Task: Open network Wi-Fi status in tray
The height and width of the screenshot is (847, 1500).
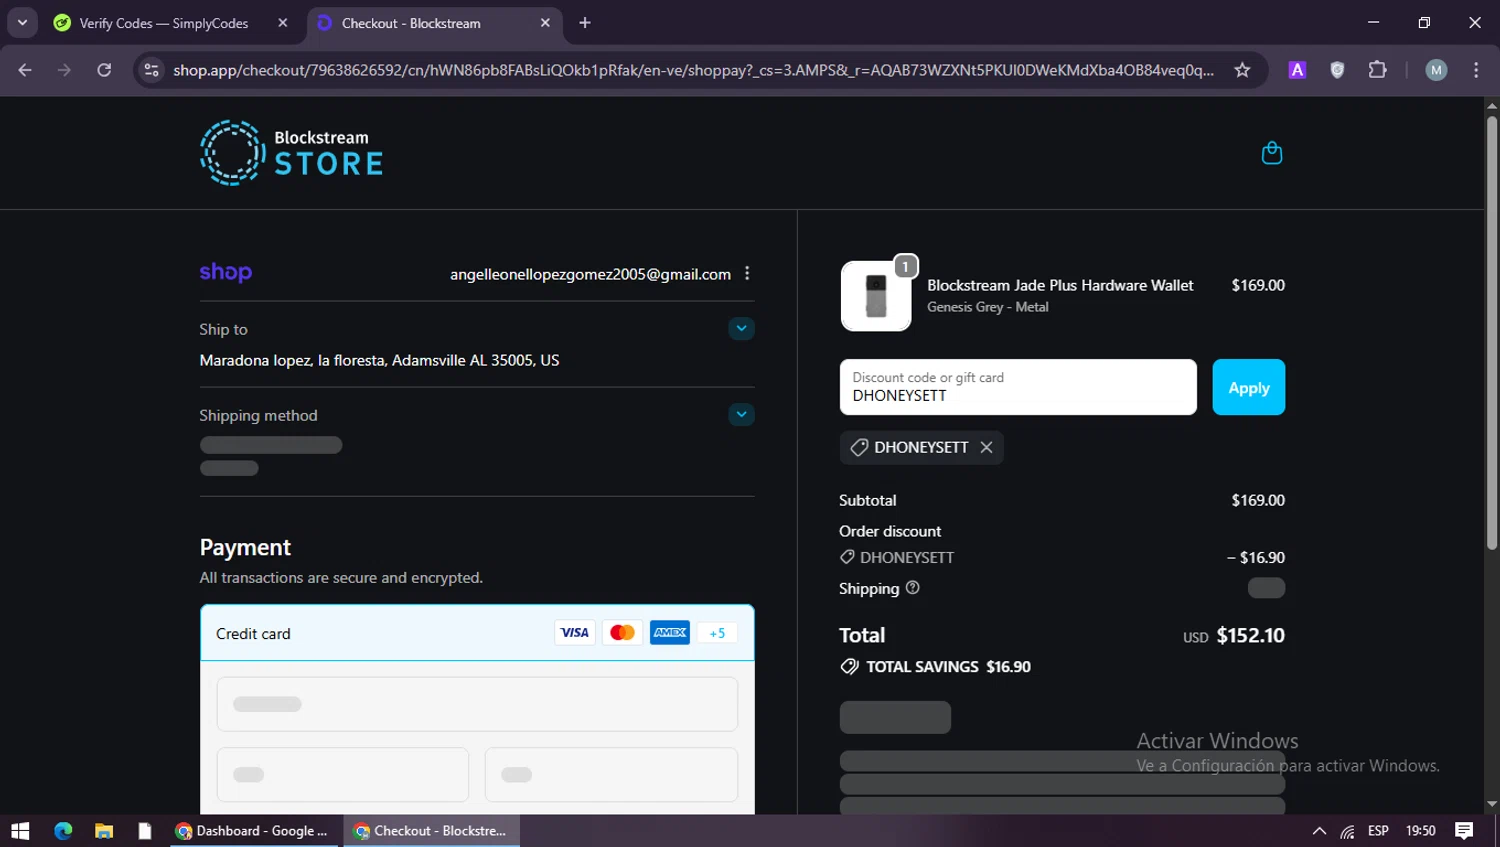Action: 1348,831
